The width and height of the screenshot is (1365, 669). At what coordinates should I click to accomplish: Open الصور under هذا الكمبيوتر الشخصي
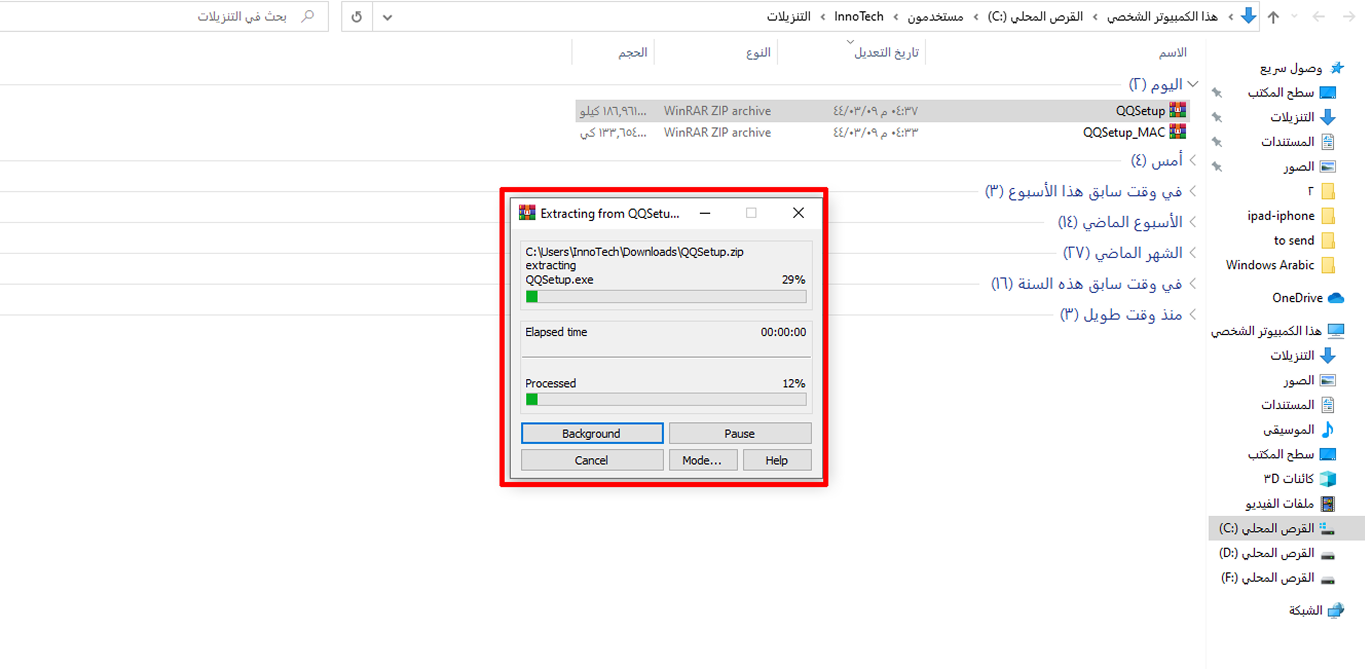(1310, 381)
